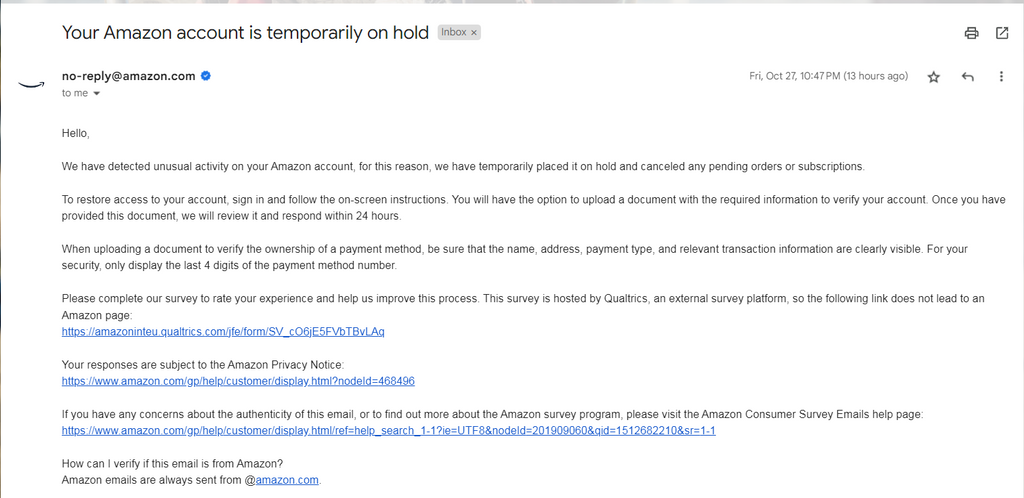Click the 'How can I verify' question line

(172, 465)
